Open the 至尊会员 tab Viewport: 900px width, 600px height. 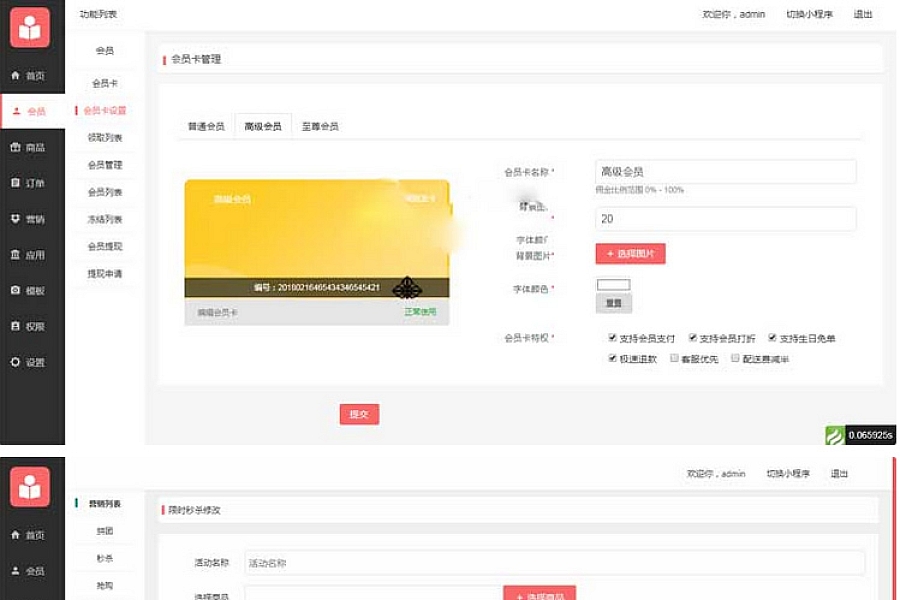tap(320, 126)
